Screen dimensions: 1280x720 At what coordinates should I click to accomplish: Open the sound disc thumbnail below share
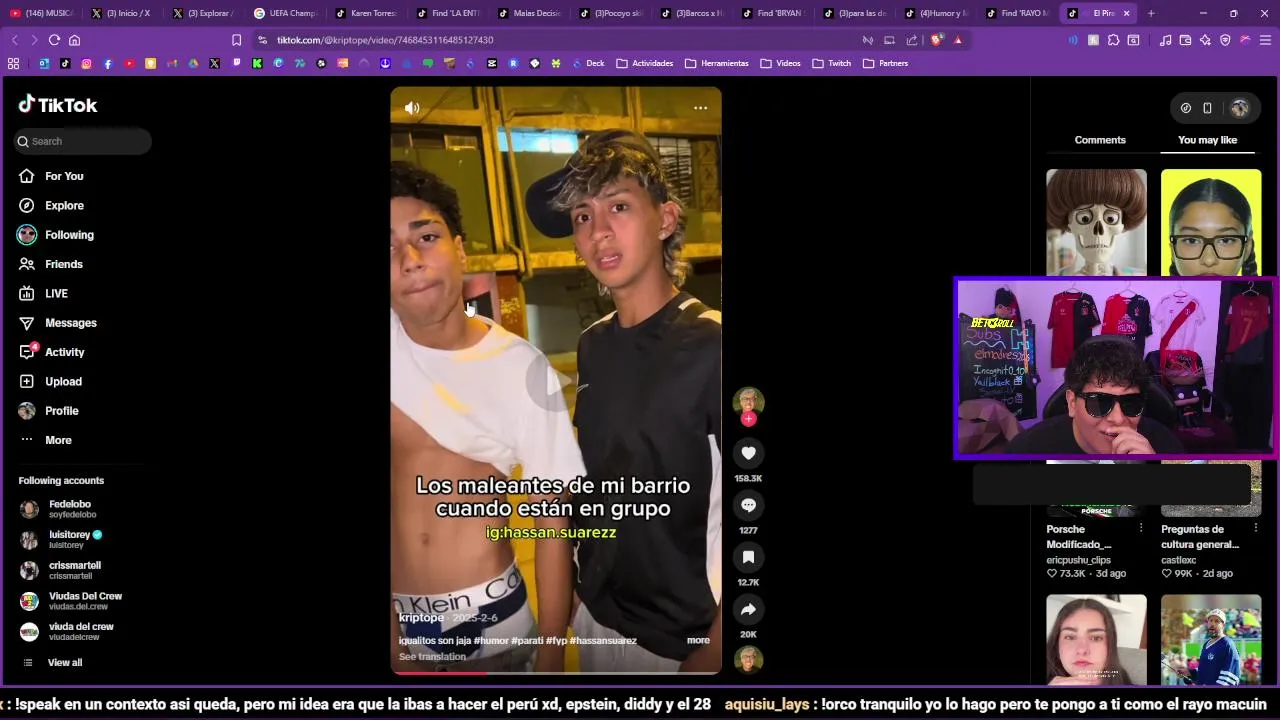(748, 660)
